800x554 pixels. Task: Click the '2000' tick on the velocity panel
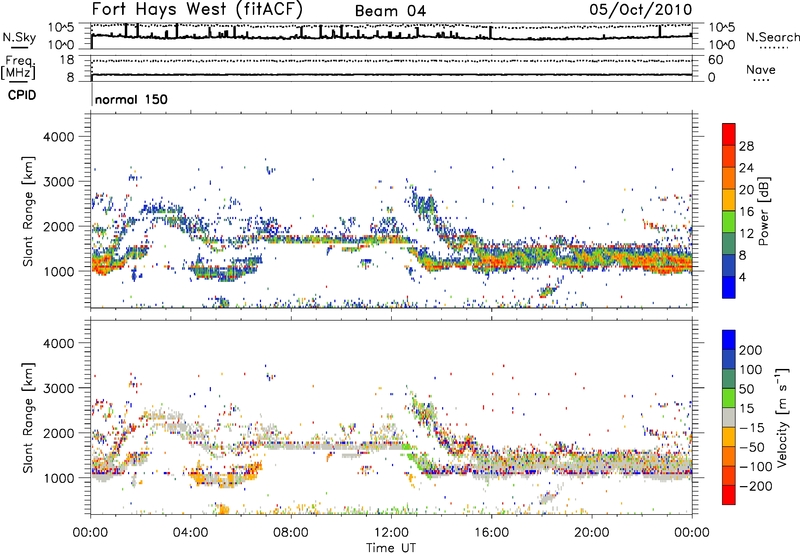(59, 433)
